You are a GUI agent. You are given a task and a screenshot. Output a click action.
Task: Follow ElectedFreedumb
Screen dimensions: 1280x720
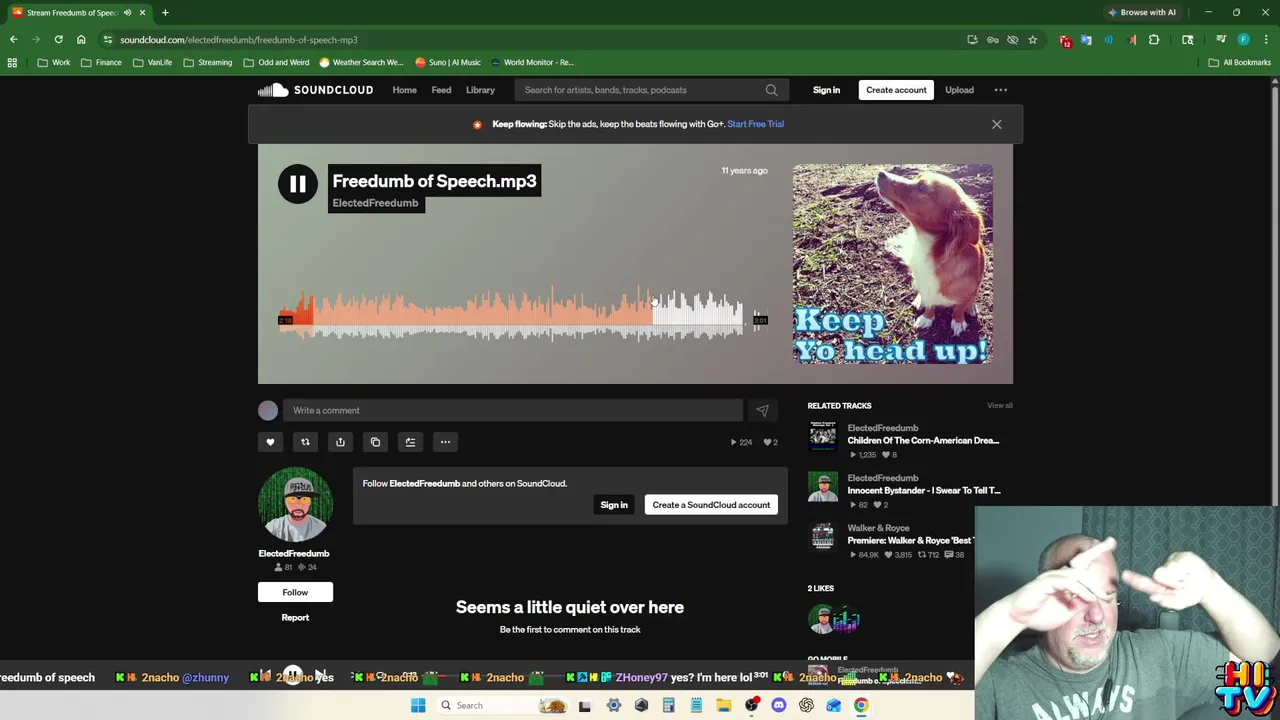click(x=295, y=592)
